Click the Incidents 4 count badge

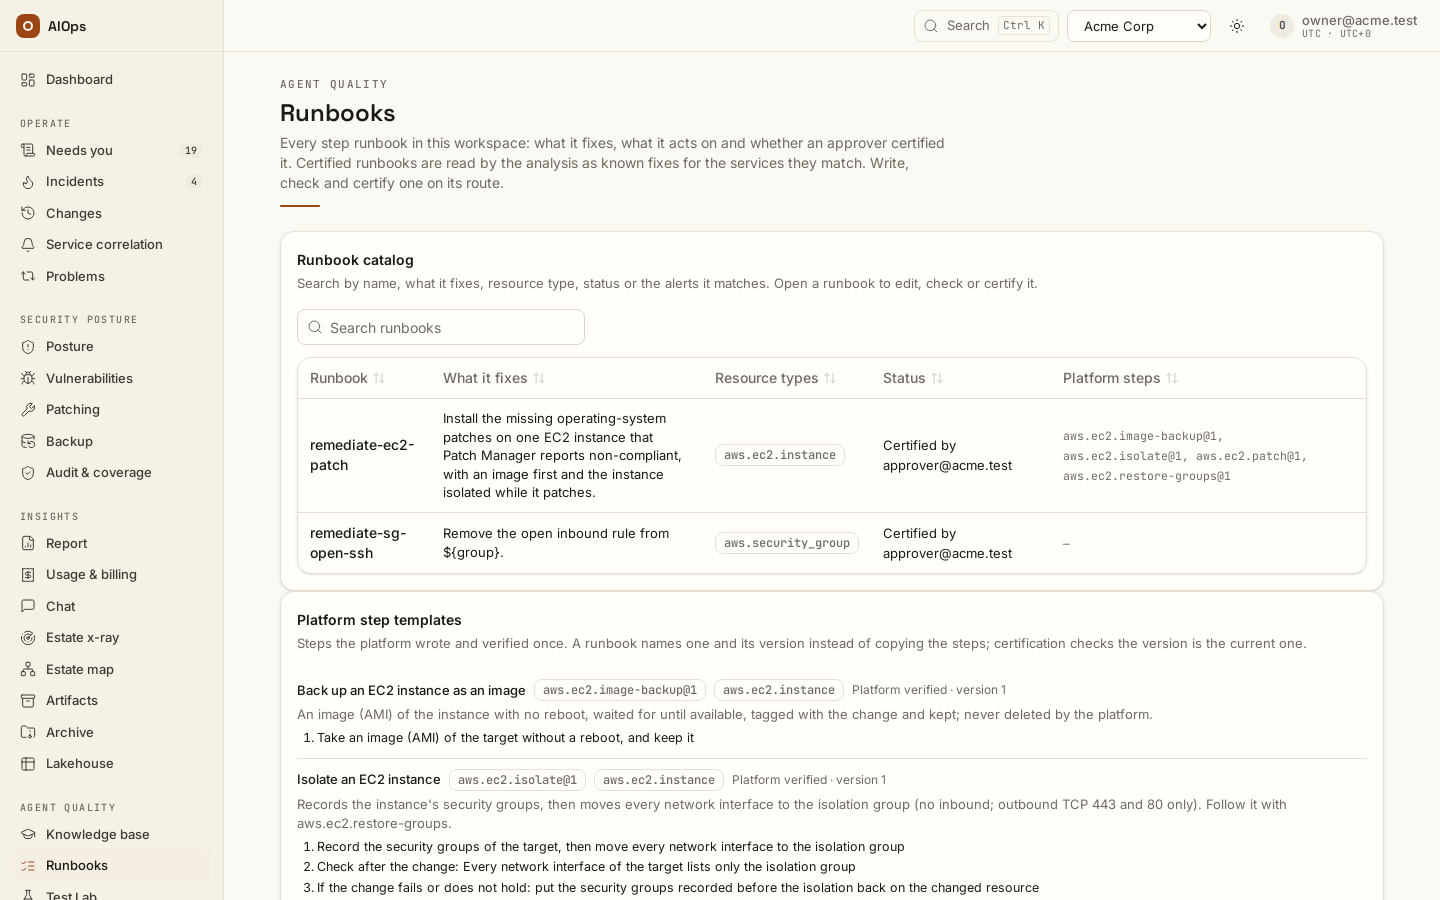(x=194, y=181)
